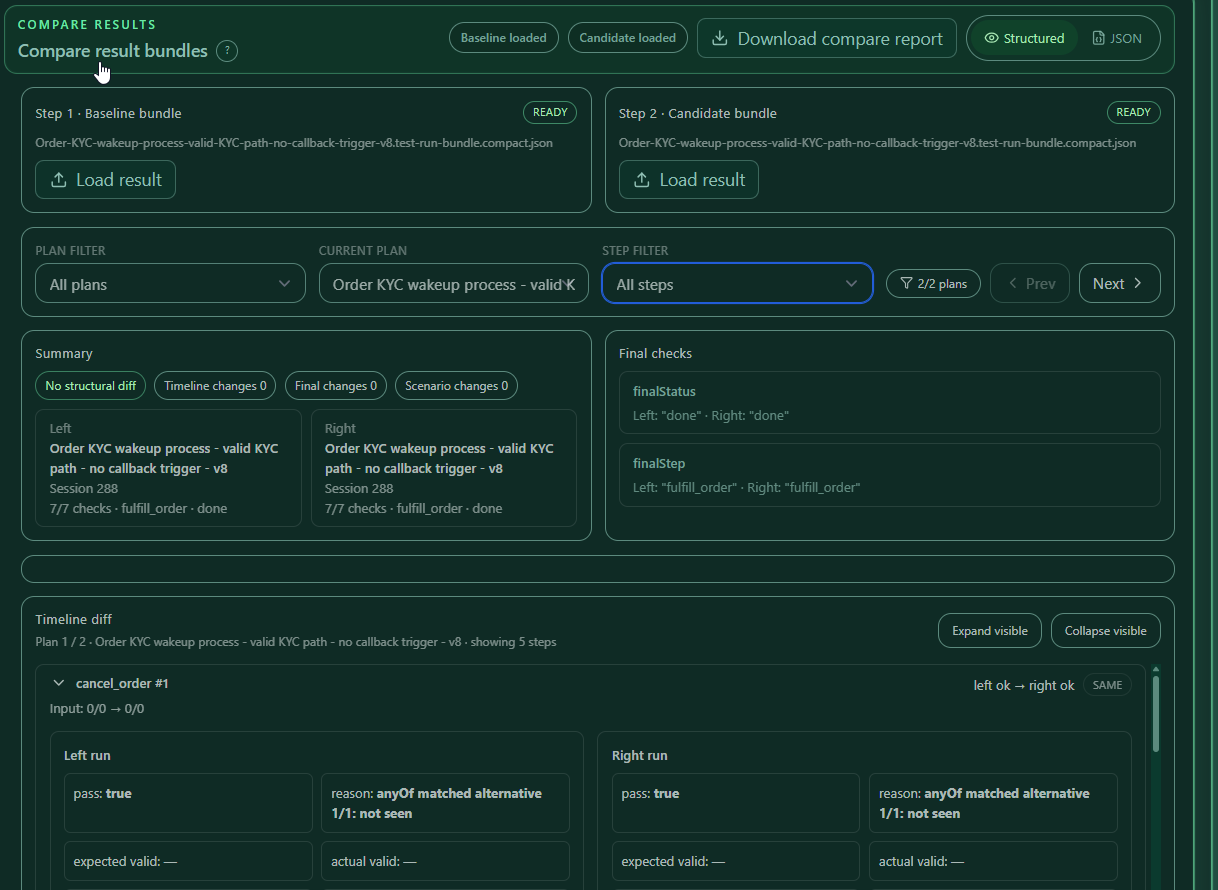Load result for baseline bundle

click(105, 180)
